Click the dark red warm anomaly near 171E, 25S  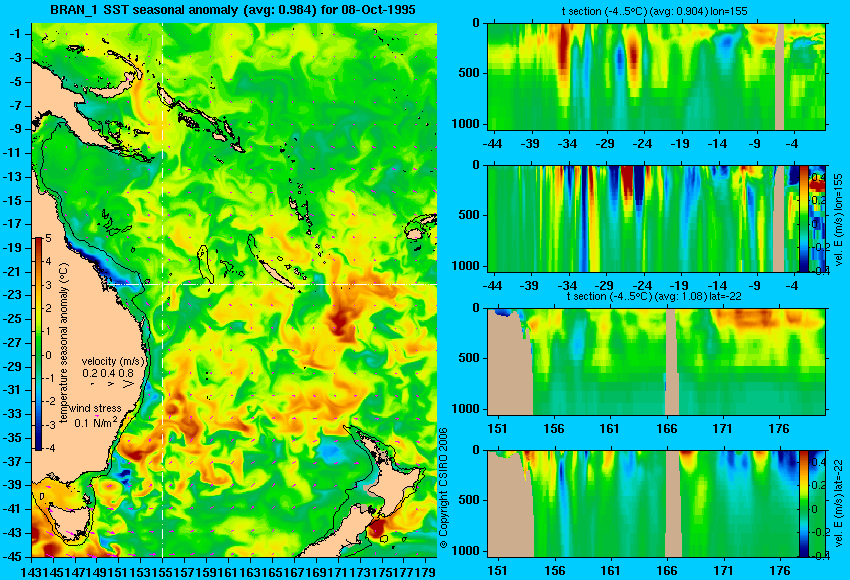(340, 324)
